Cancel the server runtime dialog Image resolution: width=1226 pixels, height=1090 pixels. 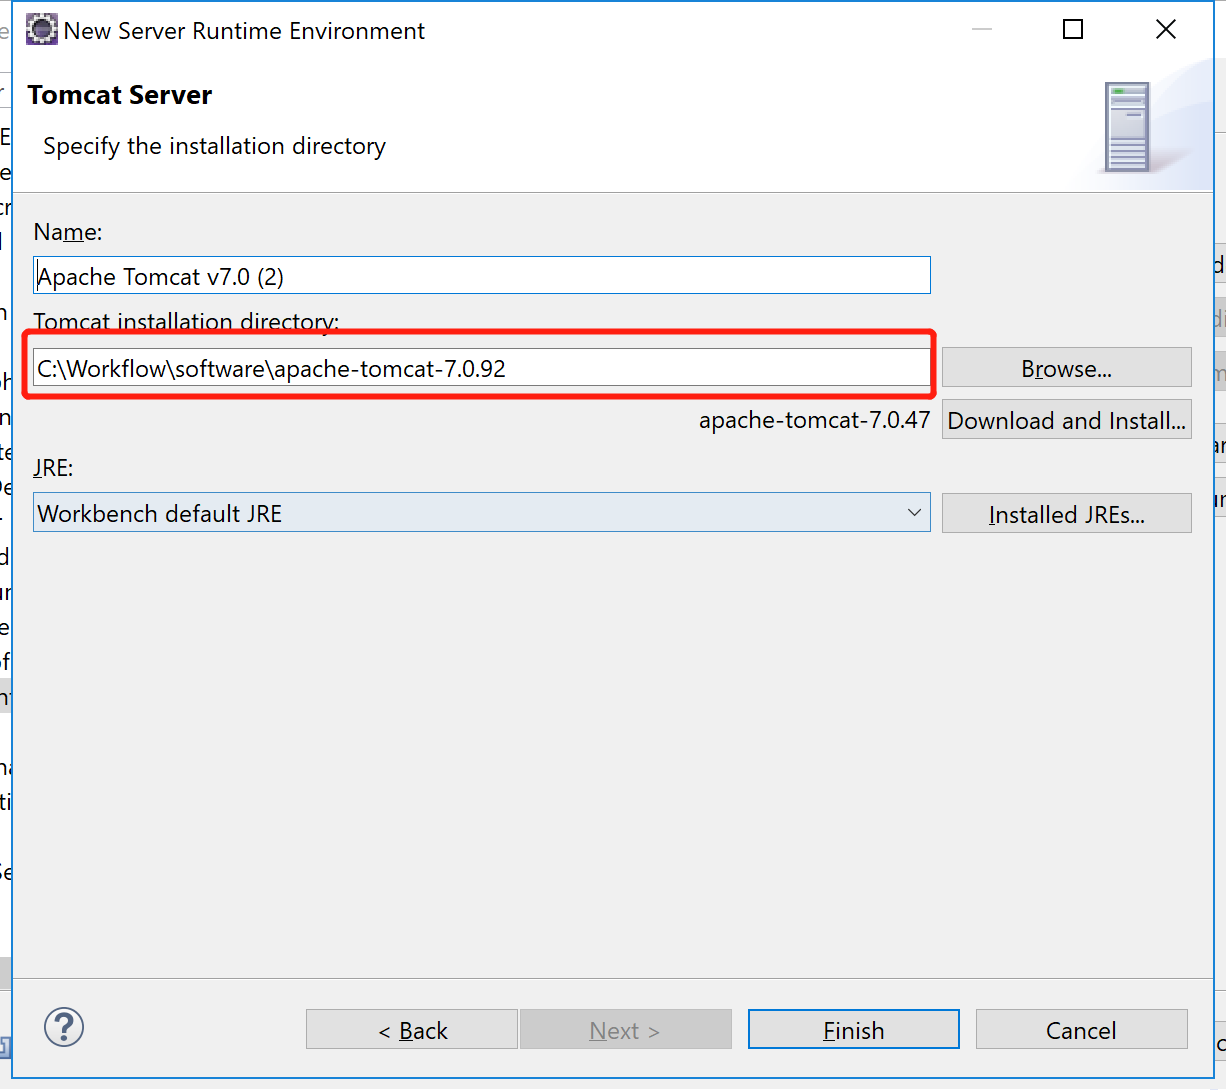pos(1081,1030)
